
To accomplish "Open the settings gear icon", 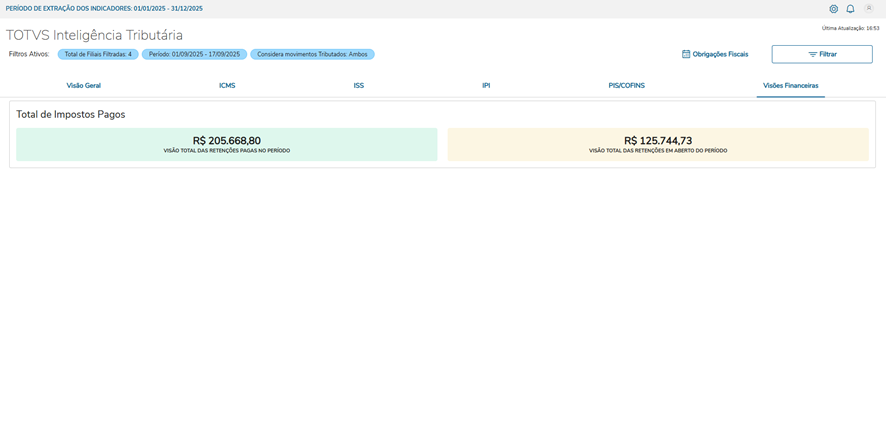I will (x=833, y=9).
